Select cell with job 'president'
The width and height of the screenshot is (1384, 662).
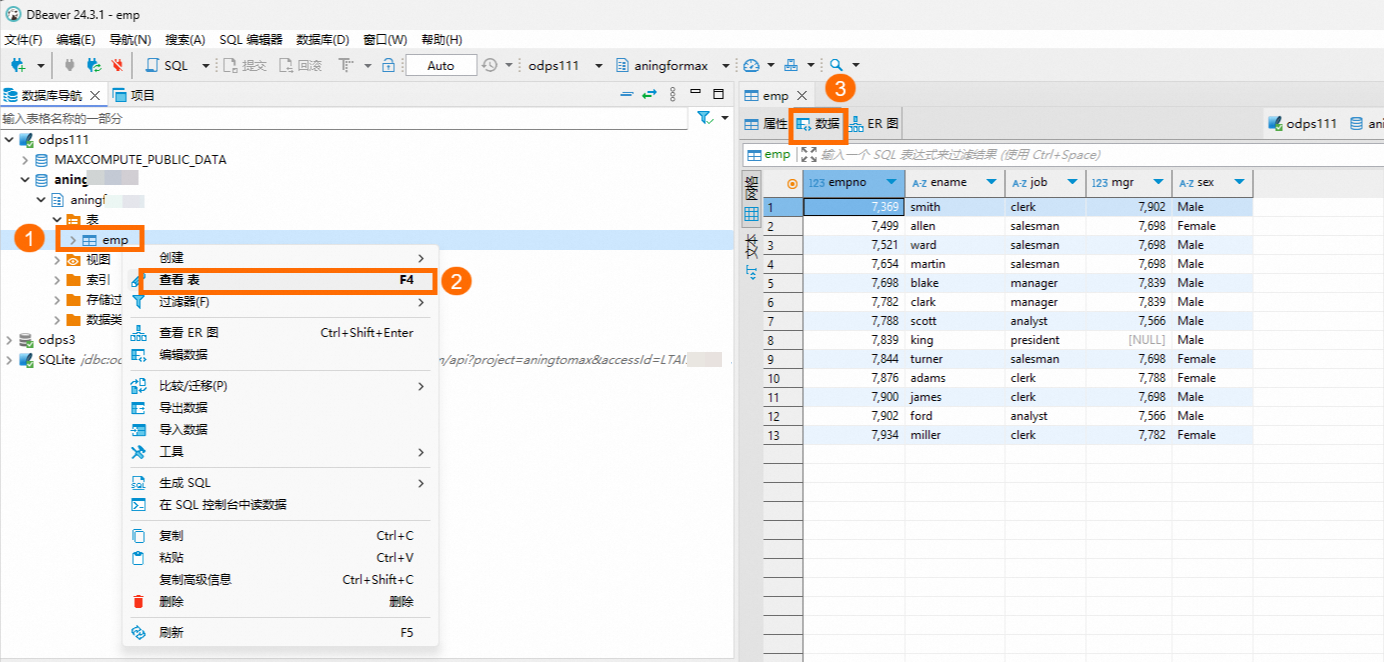coord(1045,340)
